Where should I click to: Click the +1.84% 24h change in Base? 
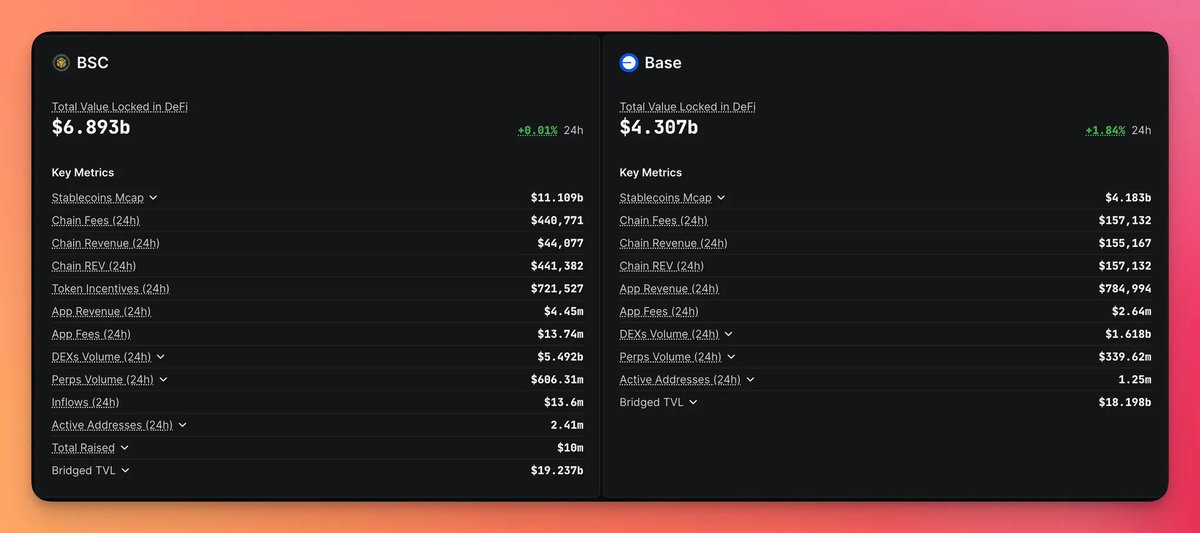(x=1106, y=130)
